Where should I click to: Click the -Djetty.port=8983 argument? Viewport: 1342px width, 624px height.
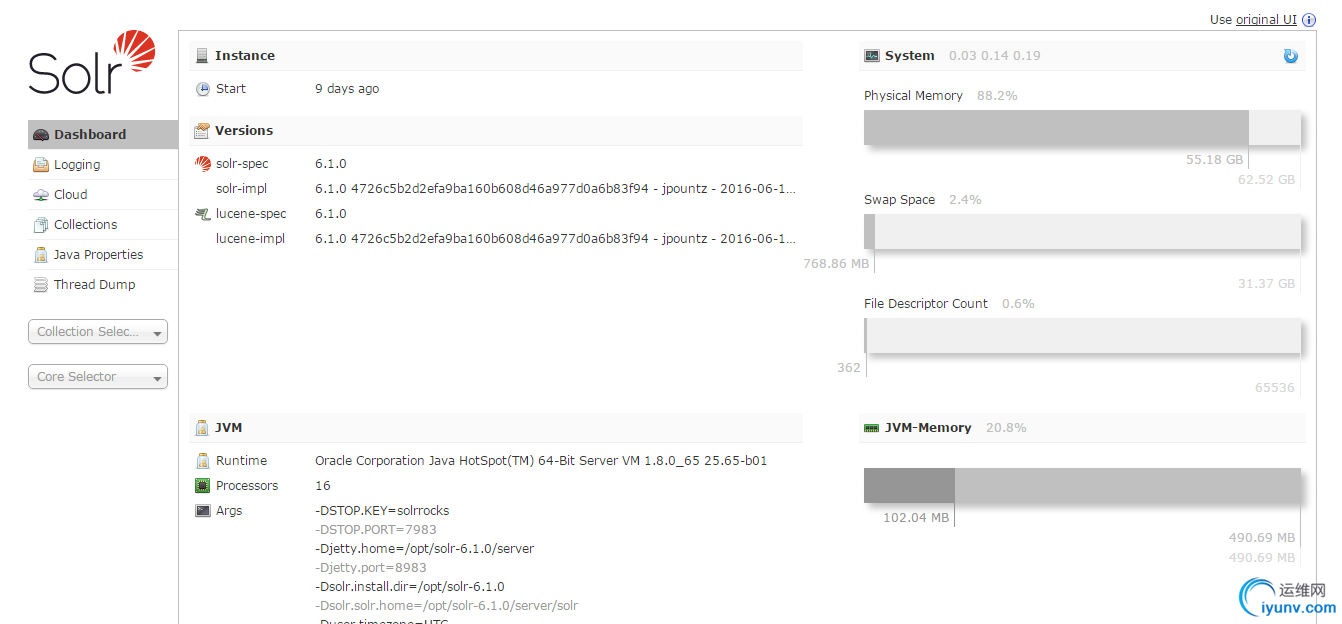pyautogui.click(x=371, y=568)
